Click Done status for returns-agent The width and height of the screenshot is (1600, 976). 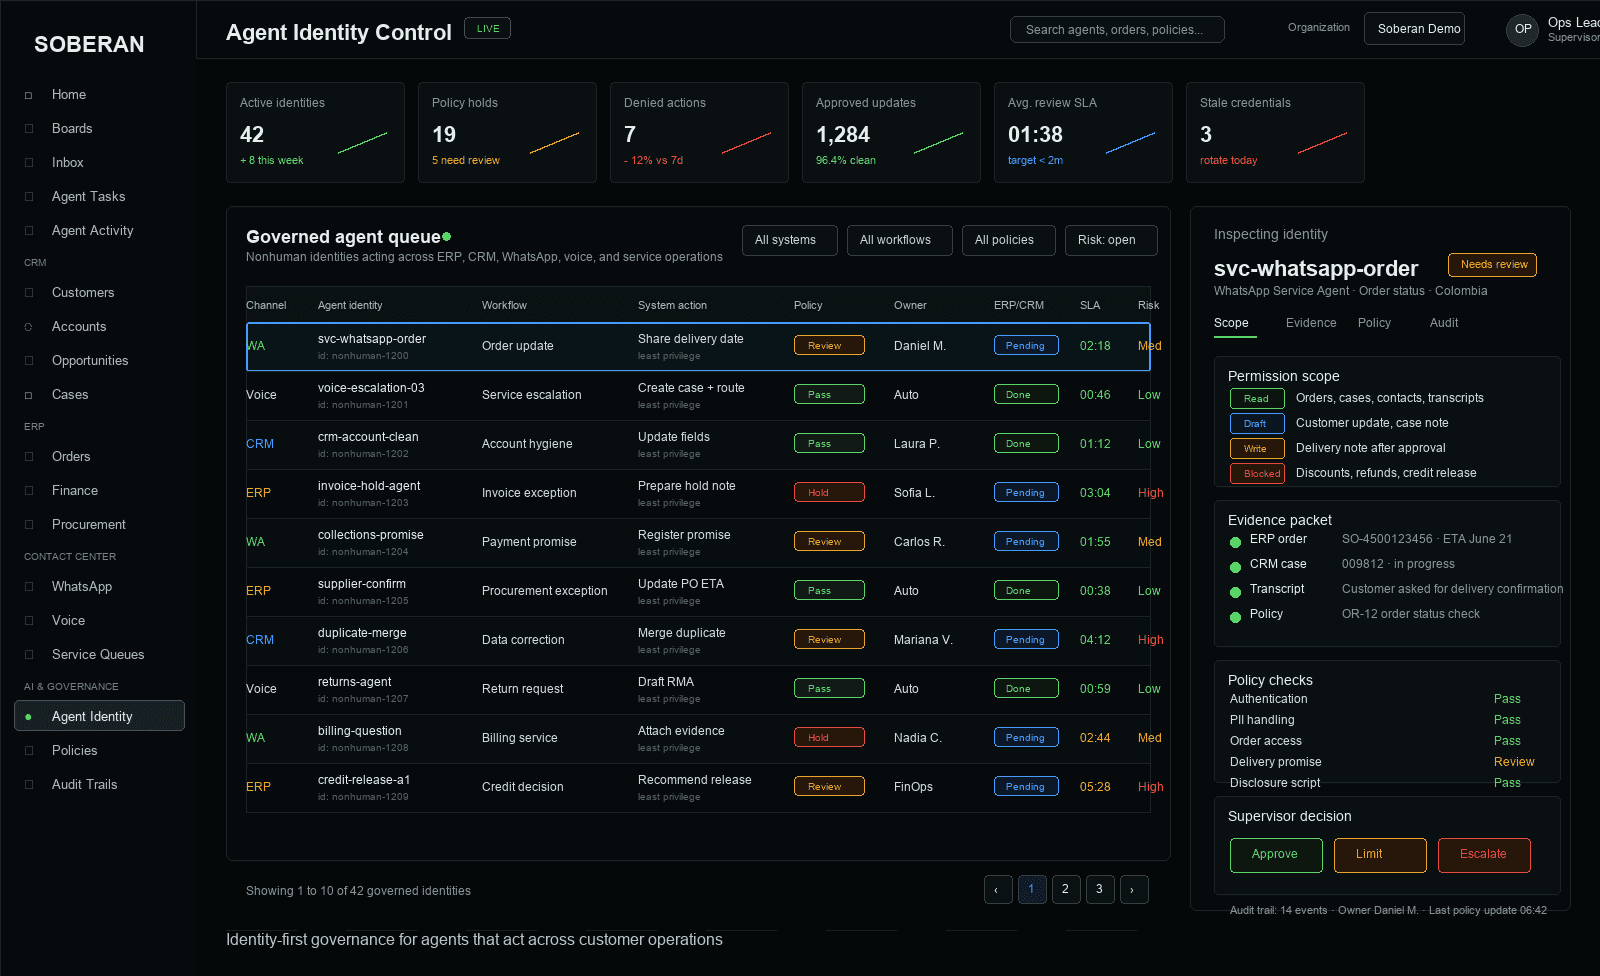tap(1026, 689)
